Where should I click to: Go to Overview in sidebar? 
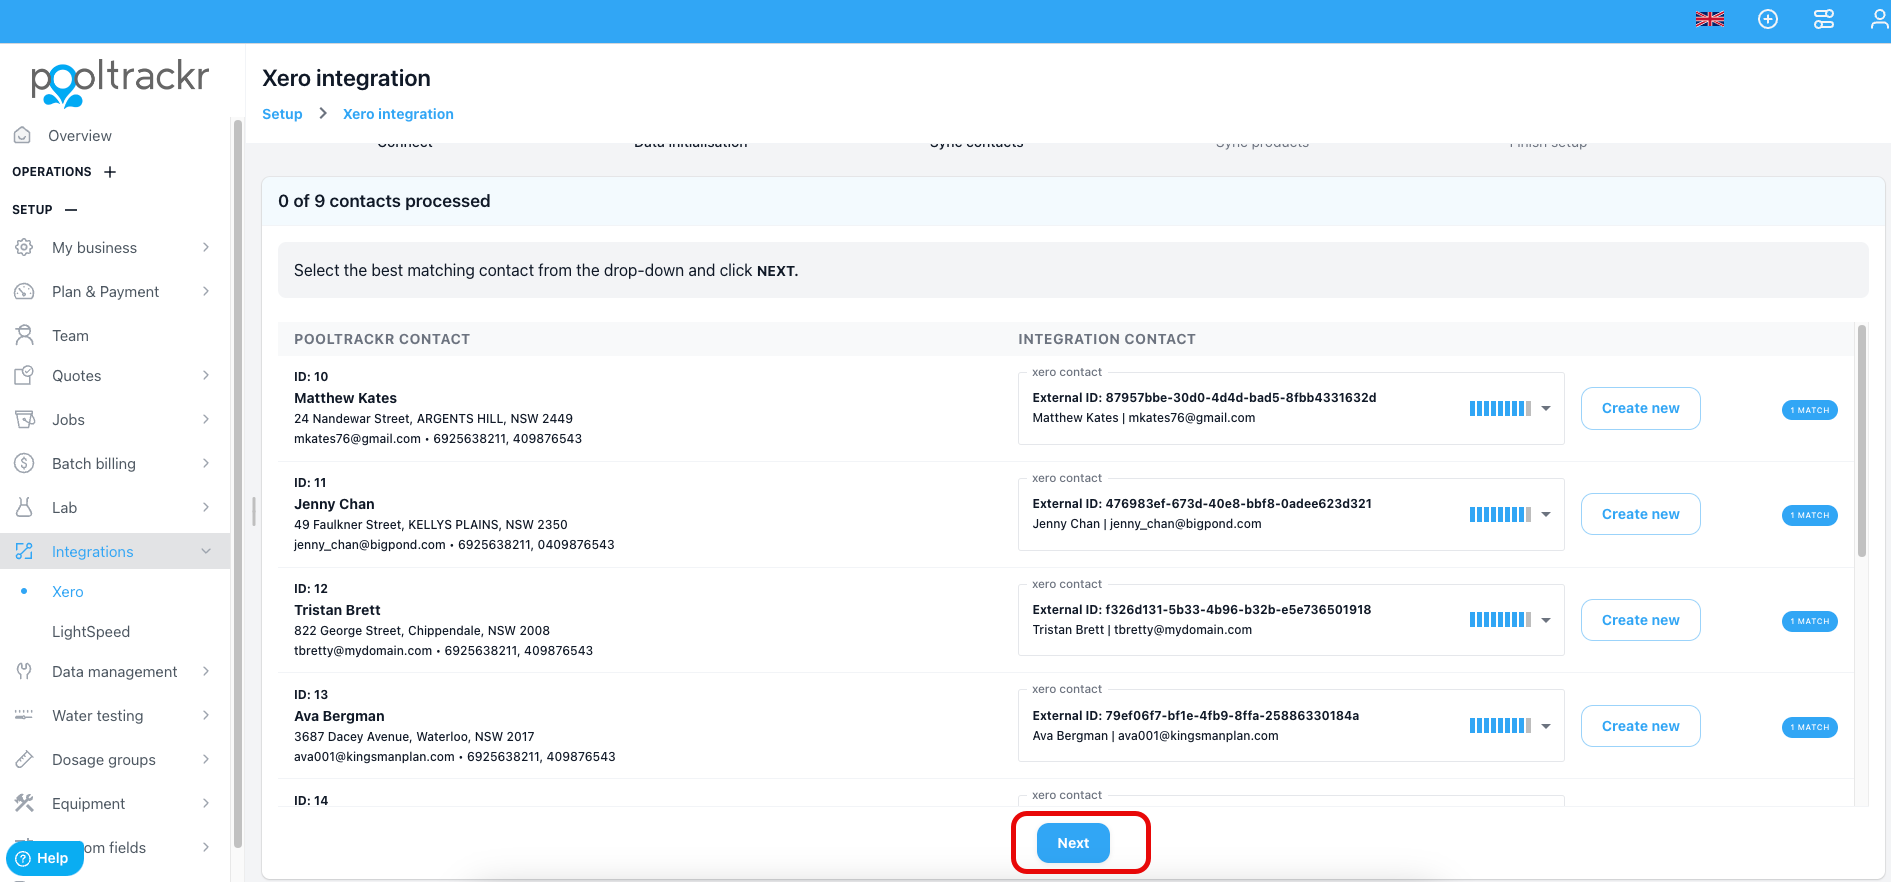(x=80, y=136)
